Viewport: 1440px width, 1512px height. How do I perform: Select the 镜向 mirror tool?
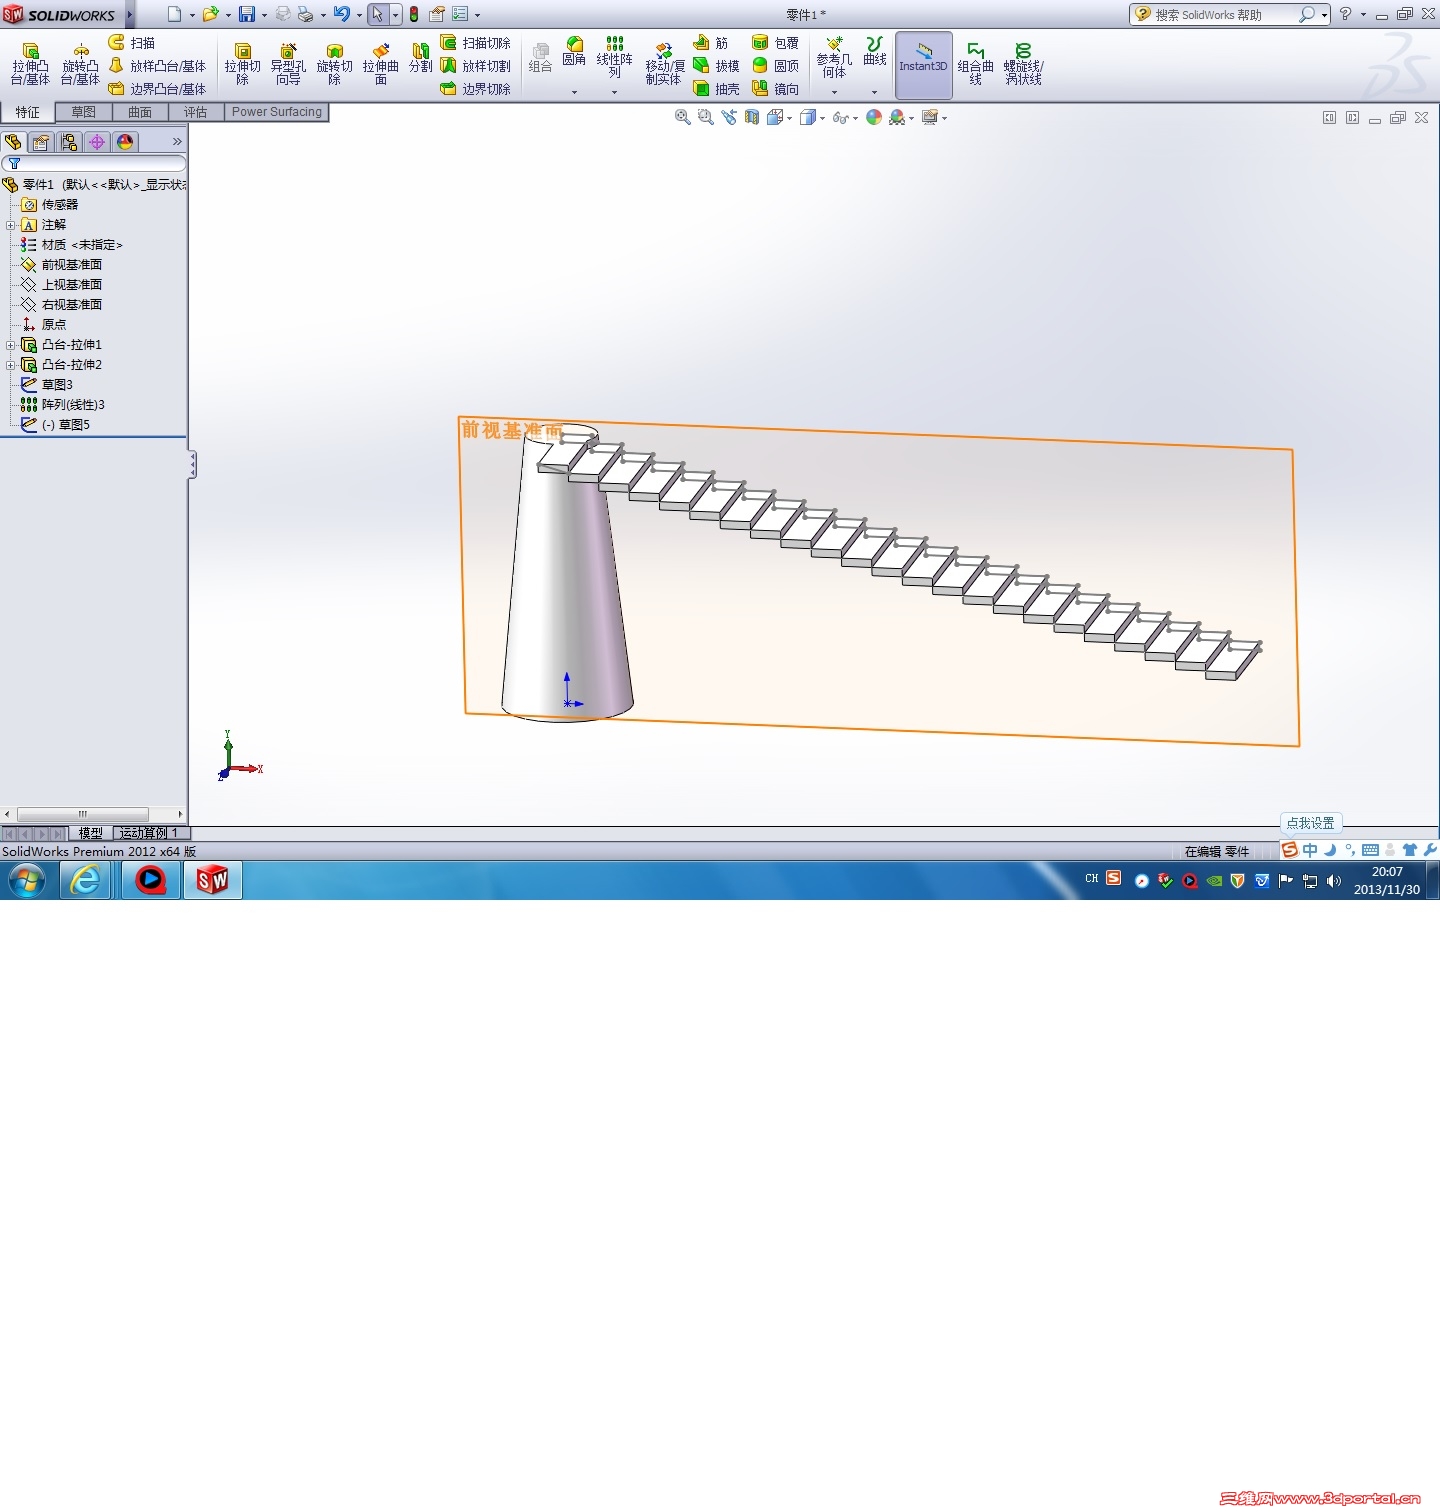pyautogui.click(x=775, y=89)
